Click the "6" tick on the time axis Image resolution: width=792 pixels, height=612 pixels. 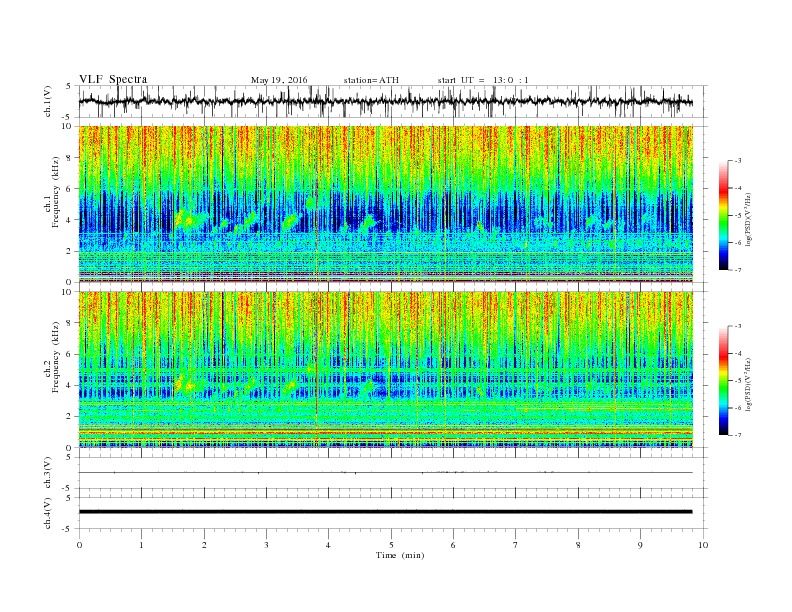coord(453,545)
